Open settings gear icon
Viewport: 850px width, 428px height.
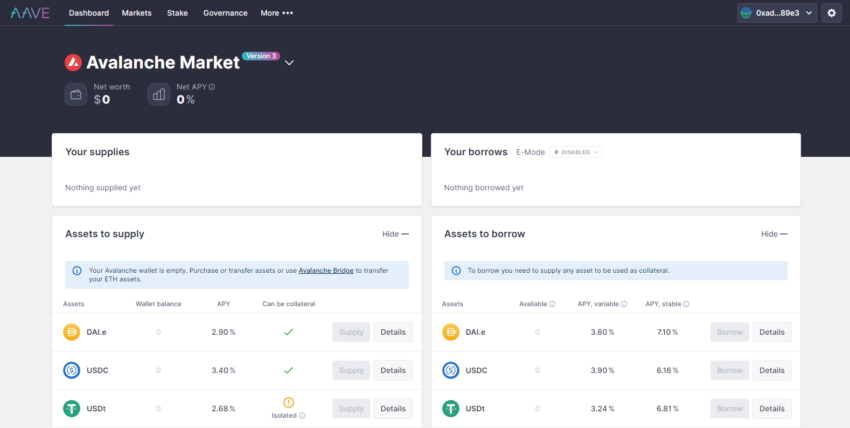click(x=832, y=13)
